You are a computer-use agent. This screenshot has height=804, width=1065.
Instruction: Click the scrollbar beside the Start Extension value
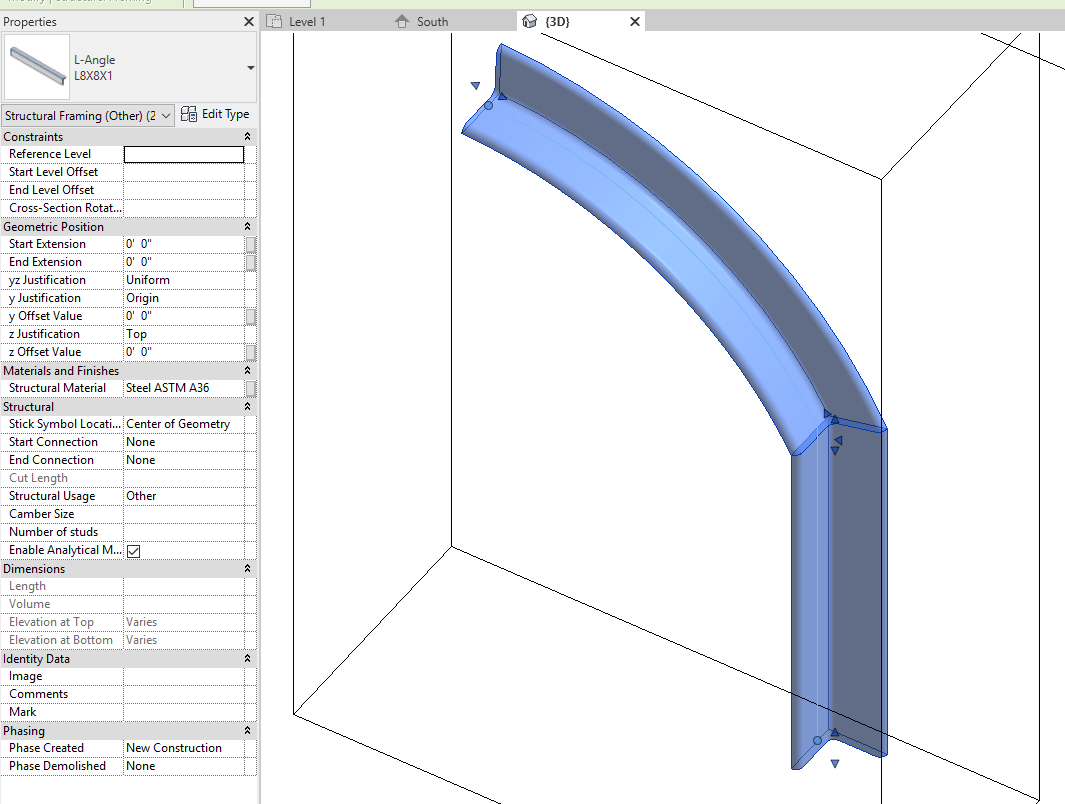(252, 243)
